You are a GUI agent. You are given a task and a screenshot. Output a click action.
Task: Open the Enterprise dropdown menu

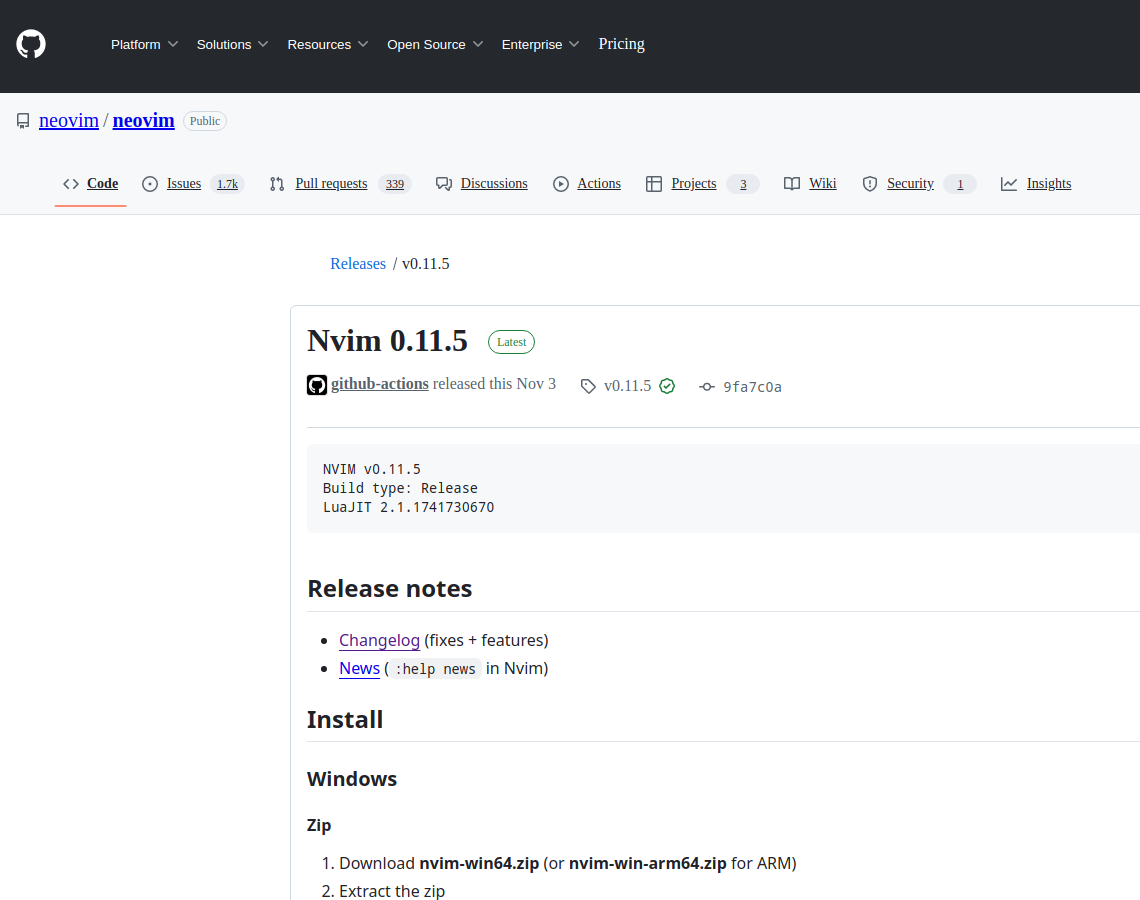click(x=539, y=44)
